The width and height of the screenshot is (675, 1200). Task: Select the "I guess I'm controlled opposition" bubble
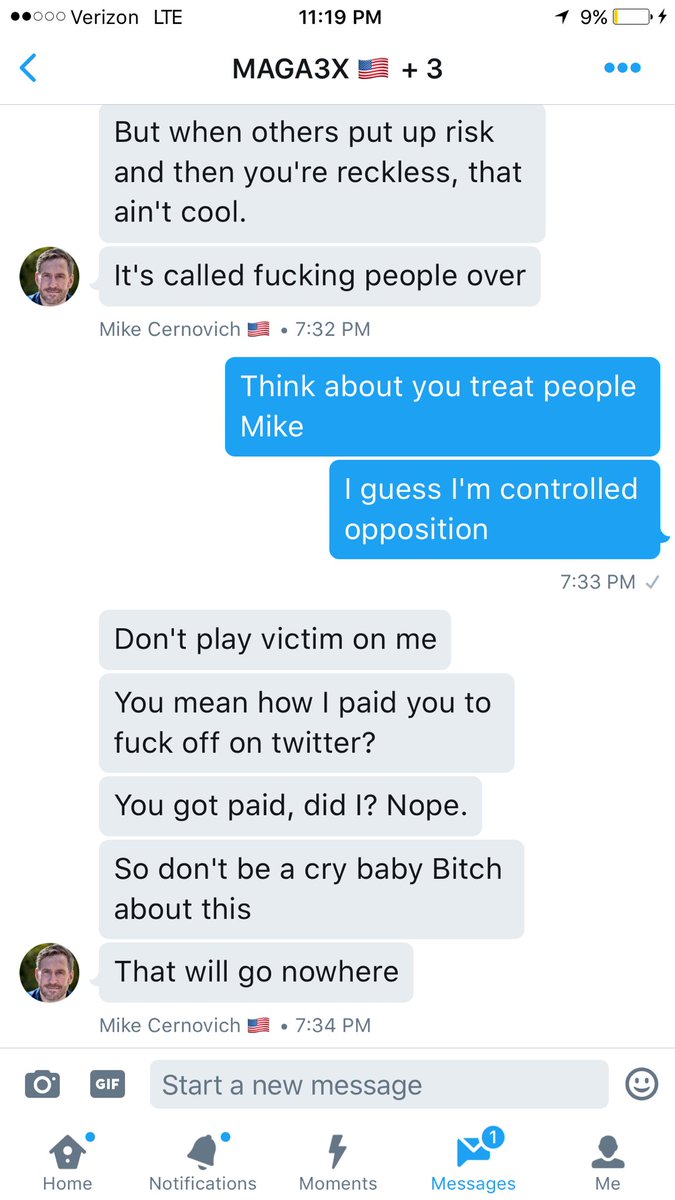495,509
